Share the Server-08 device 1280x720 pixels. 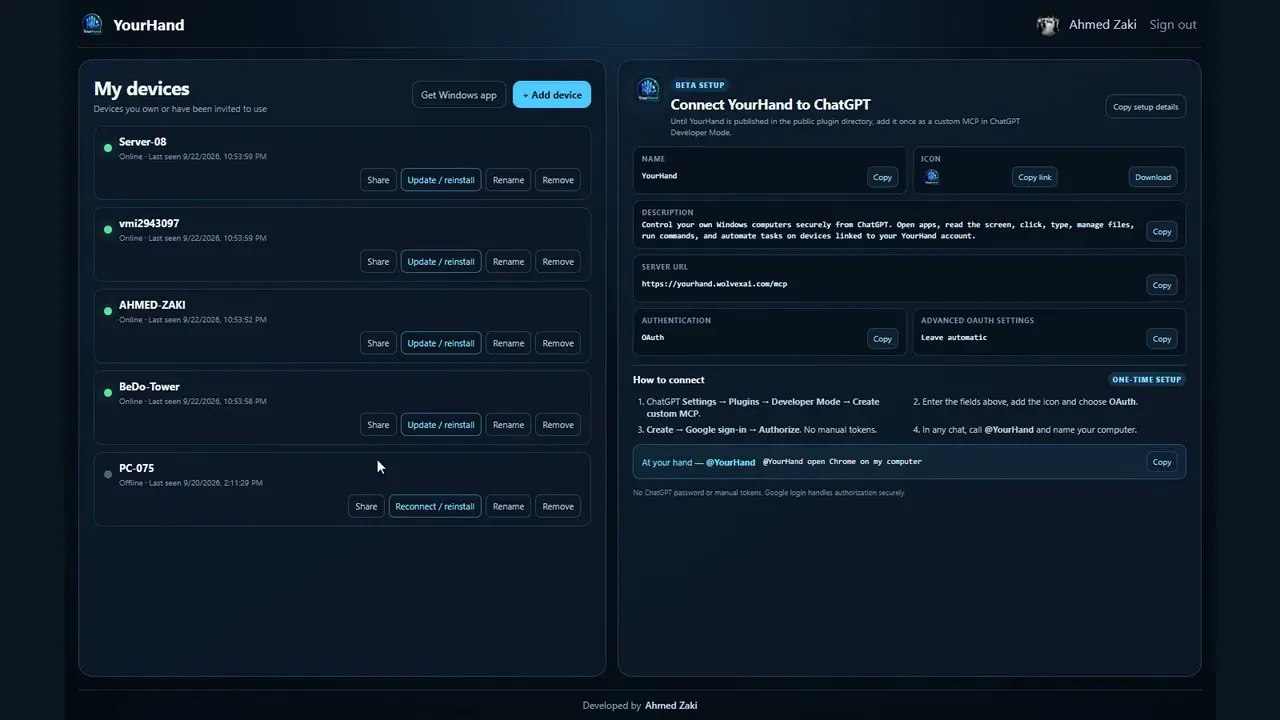click(x=378, y=180)
